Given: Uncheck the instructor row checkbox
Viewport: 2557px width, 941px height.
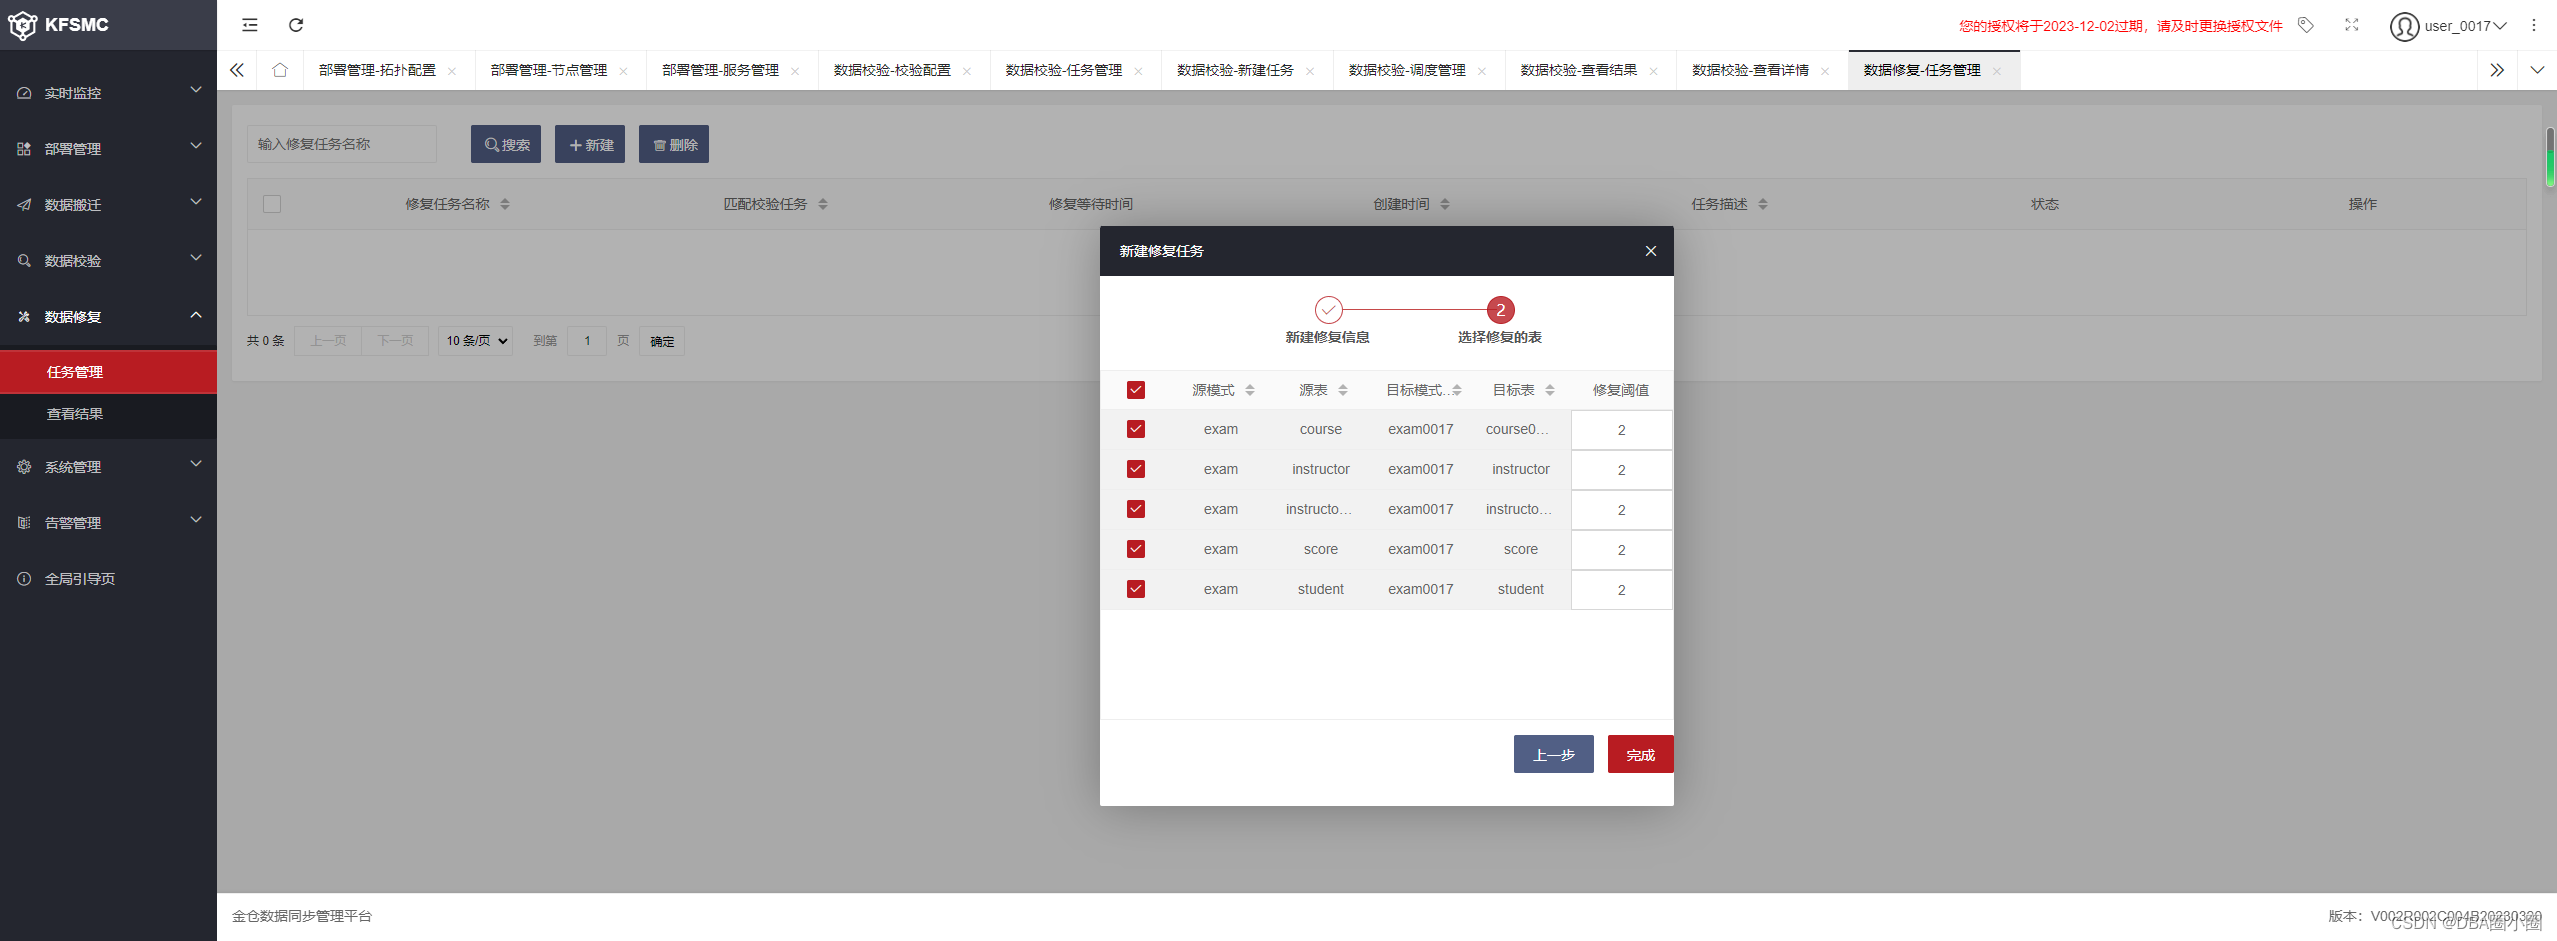Looking at the screenshot, I should [x=1136, y=469].
